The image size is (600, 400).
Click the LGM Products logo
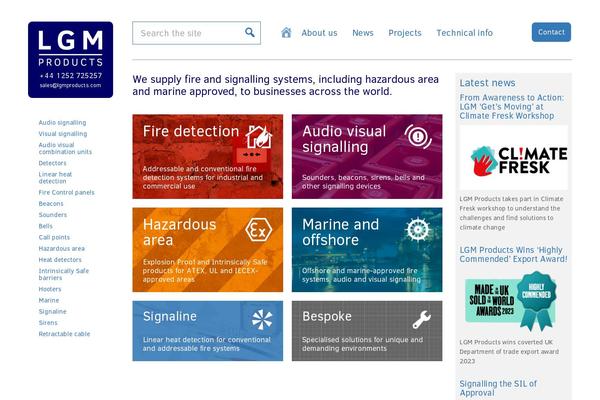(70, 60)
